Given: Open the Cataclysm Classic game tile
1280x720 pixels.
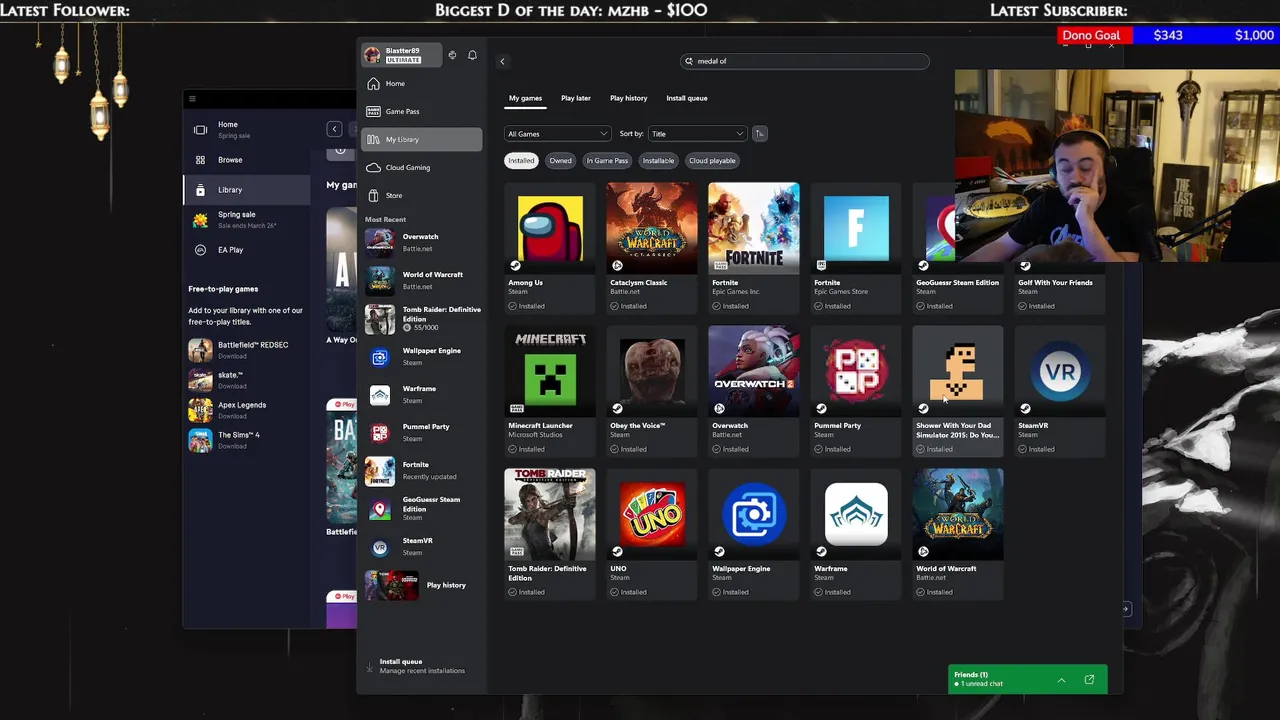Looking at the screenshot, I should [652, 247].
